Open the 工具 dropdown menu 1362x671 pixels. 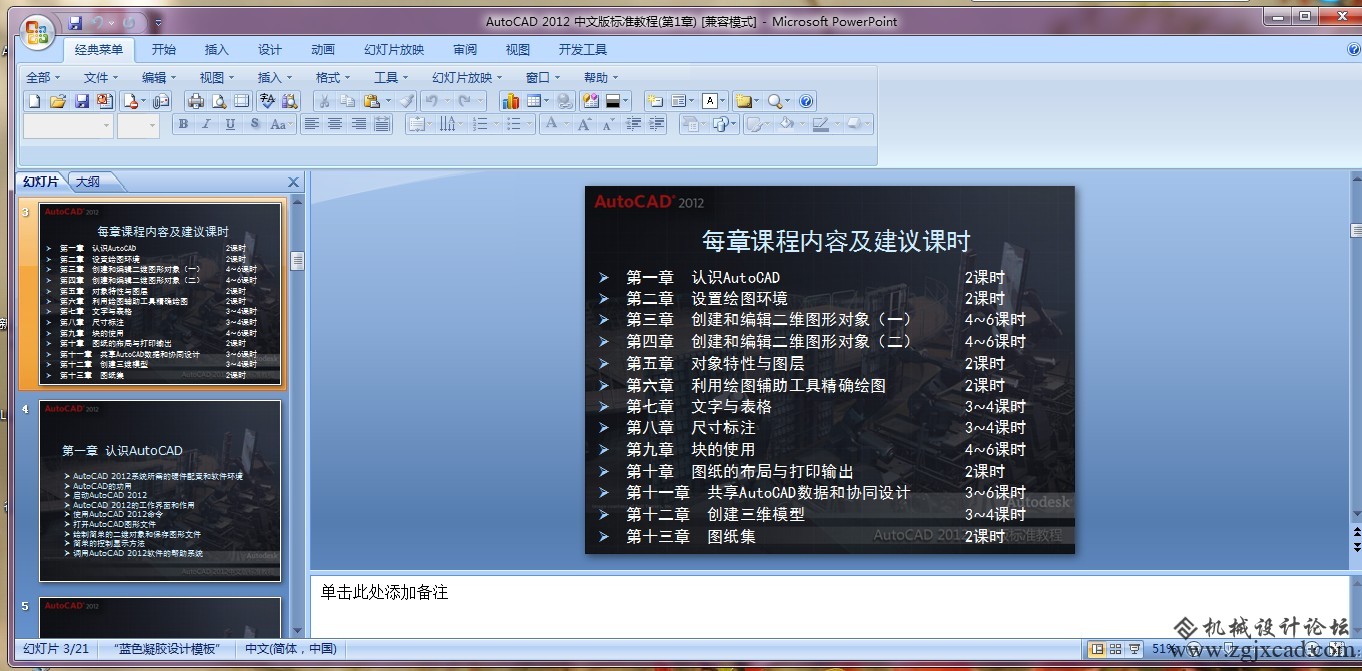[391, 77]
